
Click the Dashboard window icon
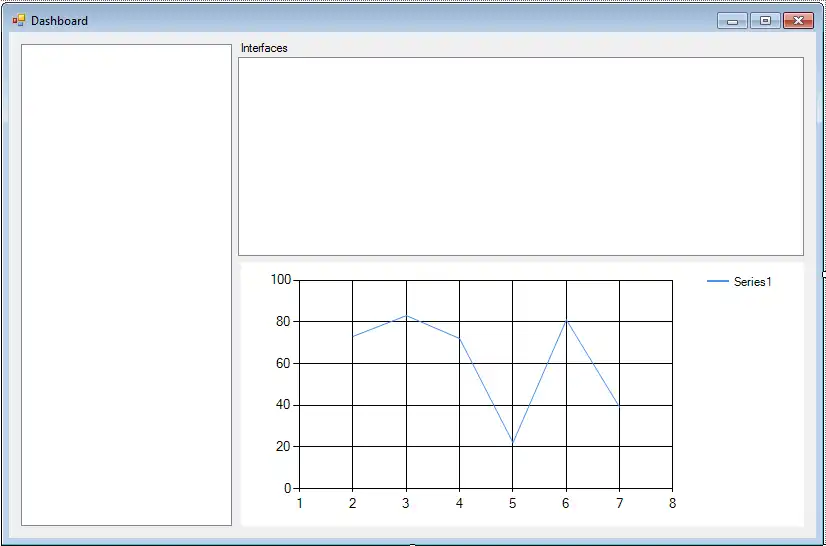[x=19, y=21]
